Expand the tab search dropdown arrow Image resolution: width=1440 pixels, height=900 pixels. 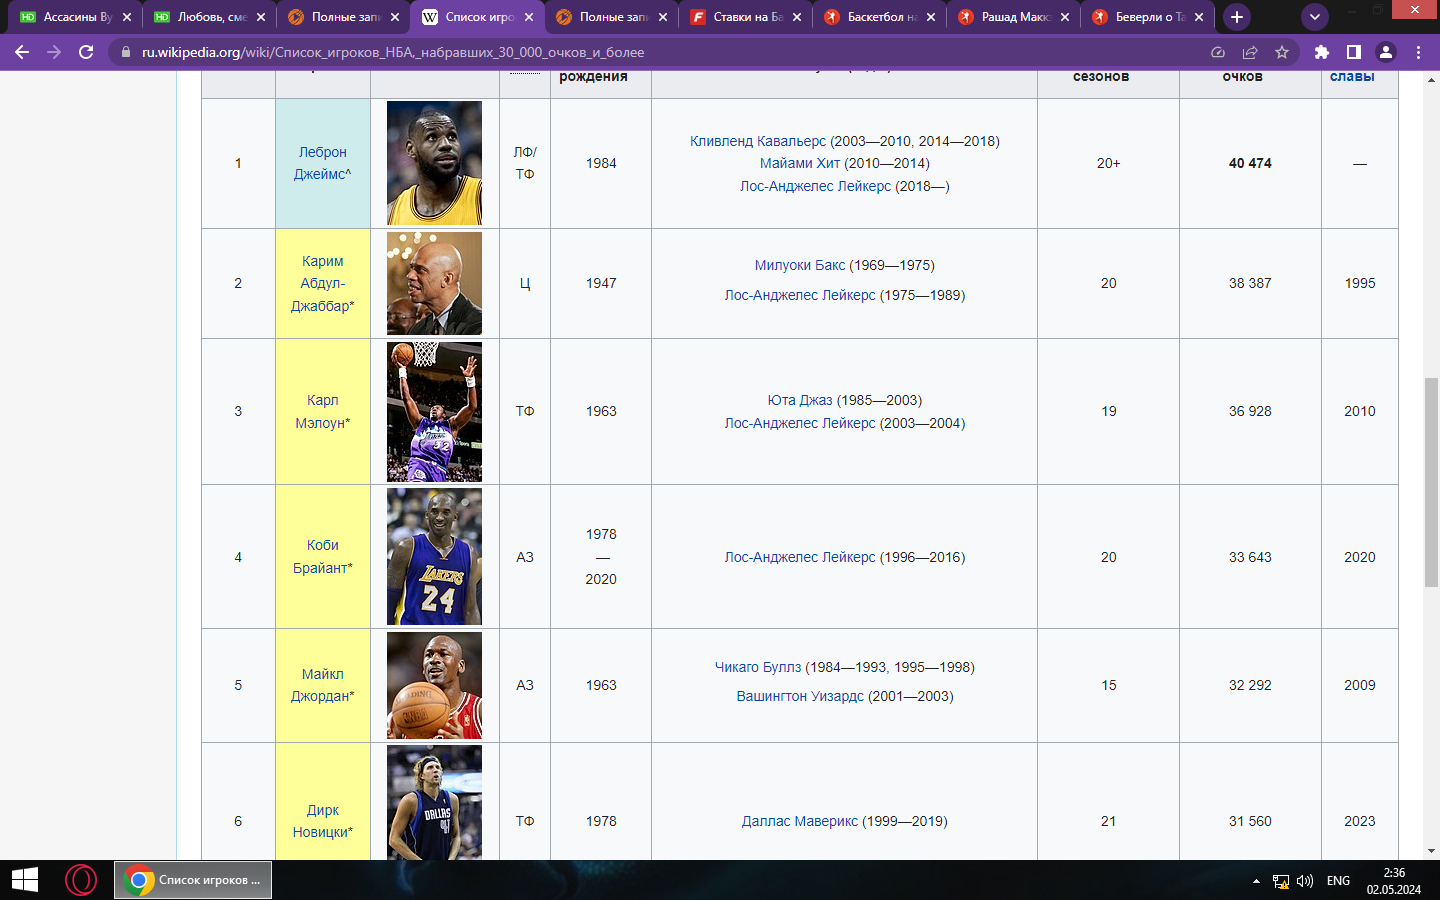coord(1315,17)
